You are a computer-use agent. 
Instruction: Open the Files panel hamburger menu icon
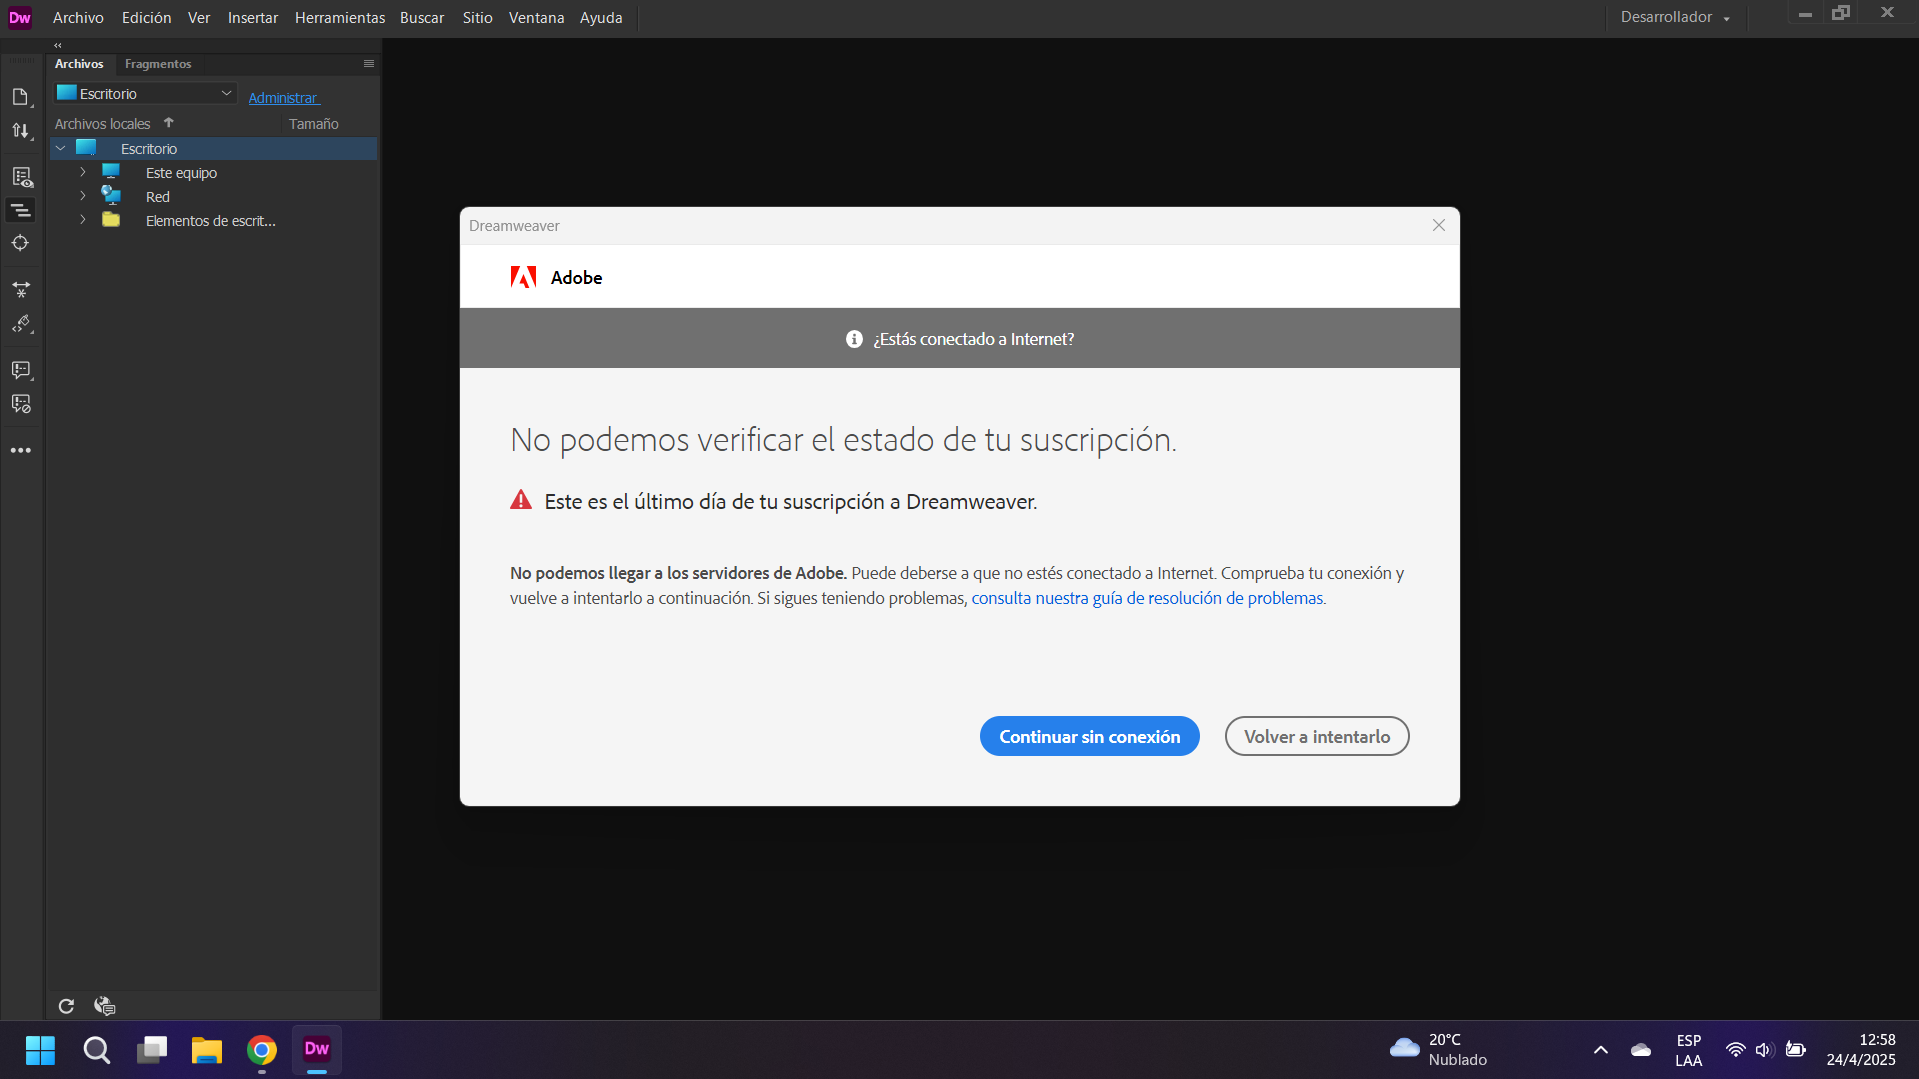[368, 63]
